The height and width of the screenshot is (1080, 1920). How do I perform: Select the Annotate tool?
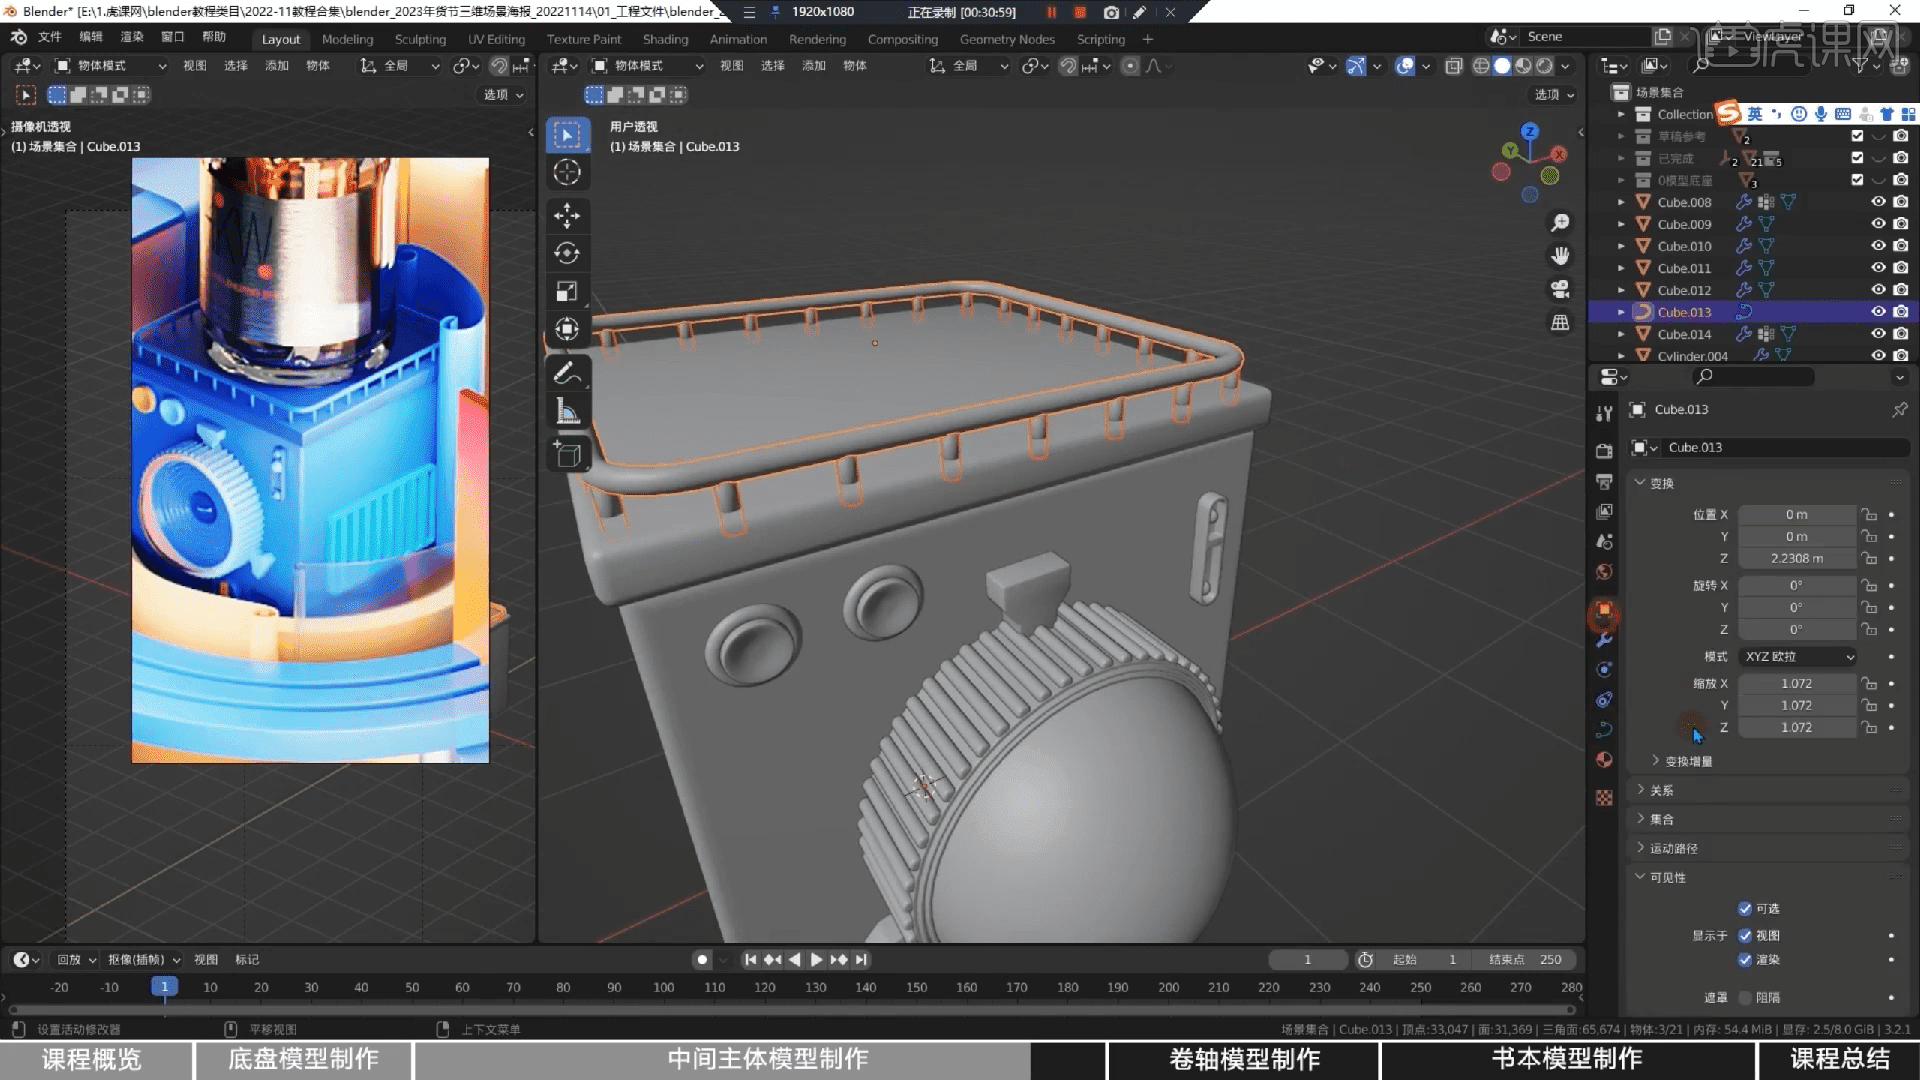pos(567,373)
